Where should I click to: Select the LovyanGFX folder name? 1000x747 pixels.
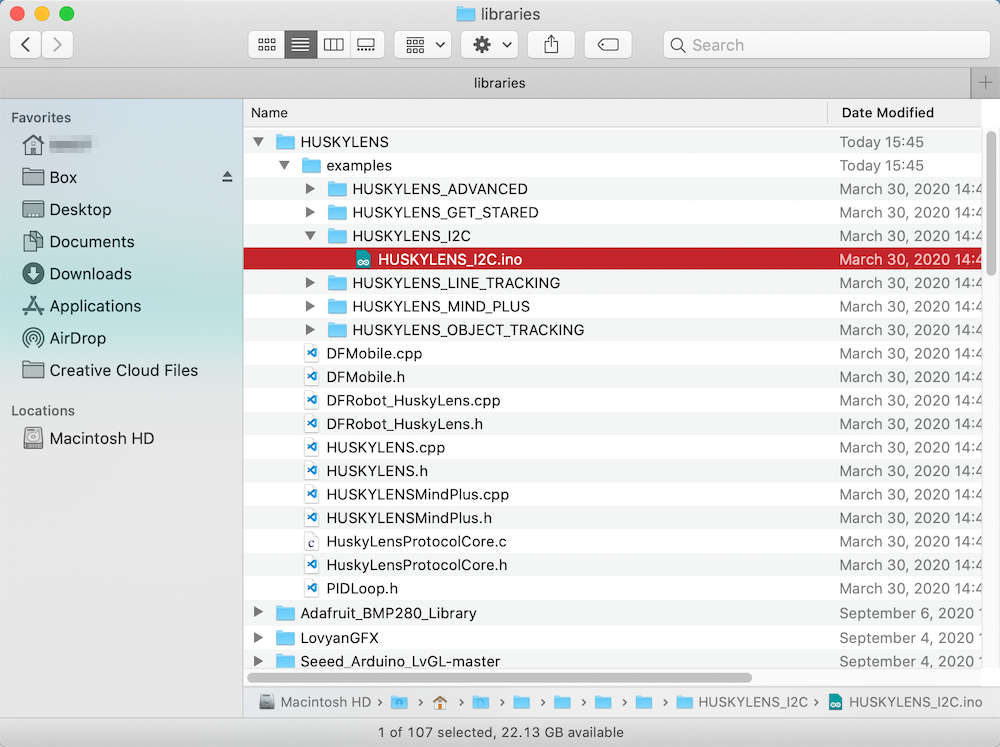tap(339, 638)
